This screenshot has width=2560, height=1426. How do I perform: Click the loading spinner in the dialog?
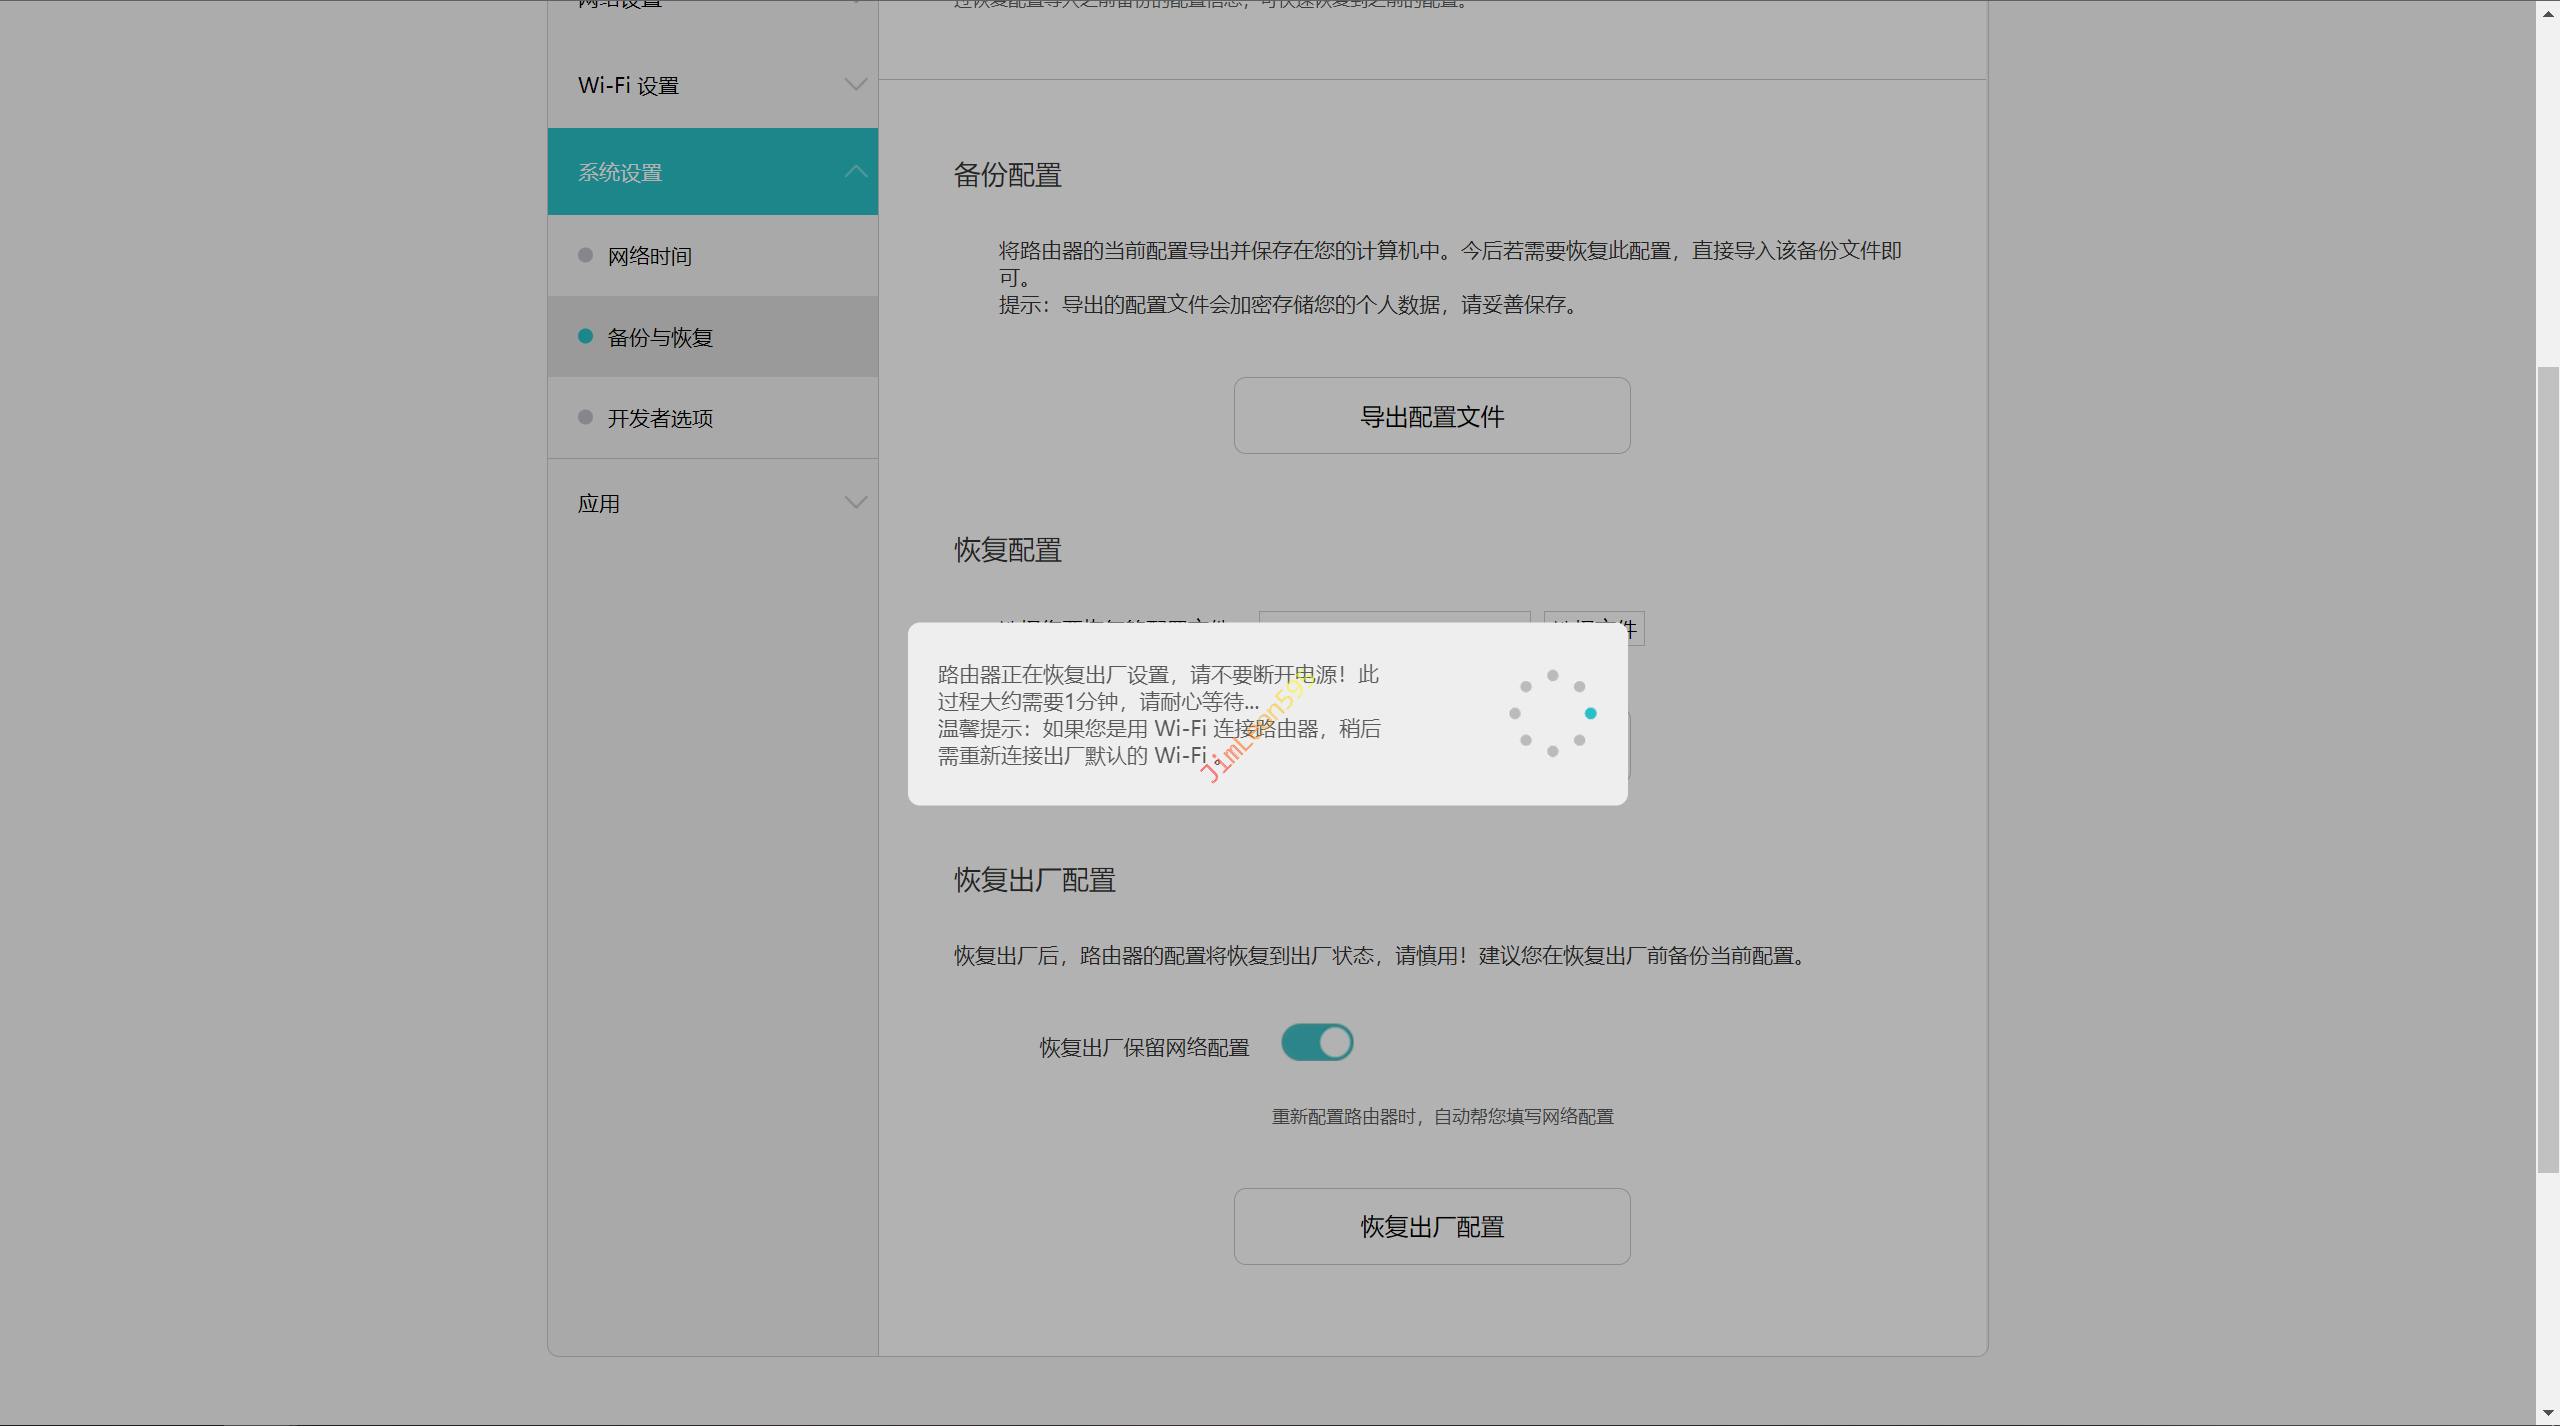point(1552,713)
